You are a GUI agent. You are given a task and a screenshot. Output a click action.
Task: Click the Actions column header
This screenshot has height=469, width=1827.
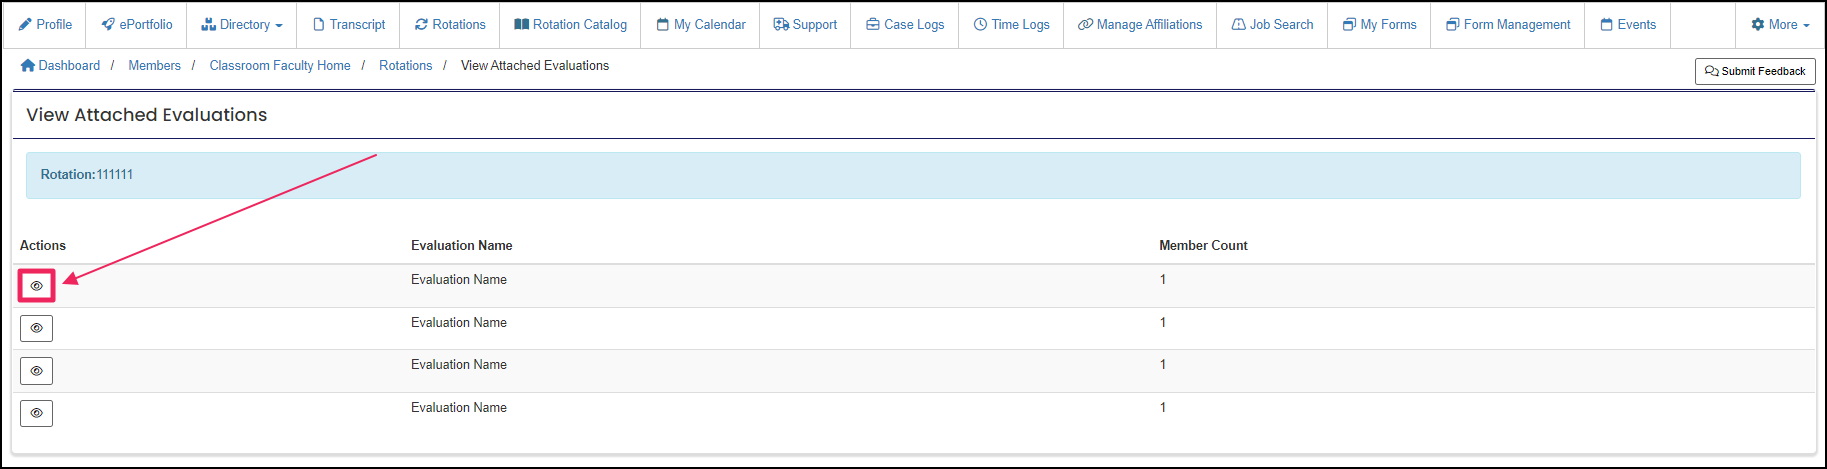(43, 245)
